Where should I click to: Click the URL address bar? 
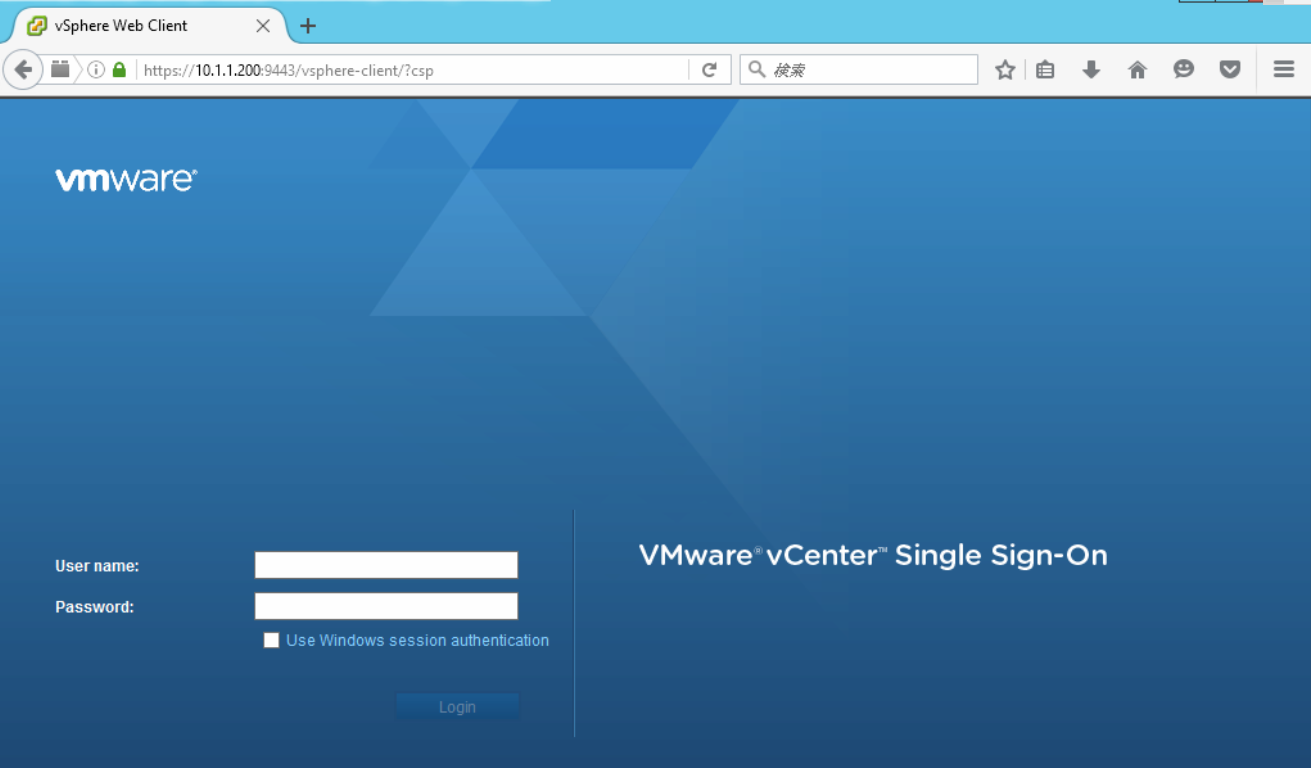pos(413,70)
